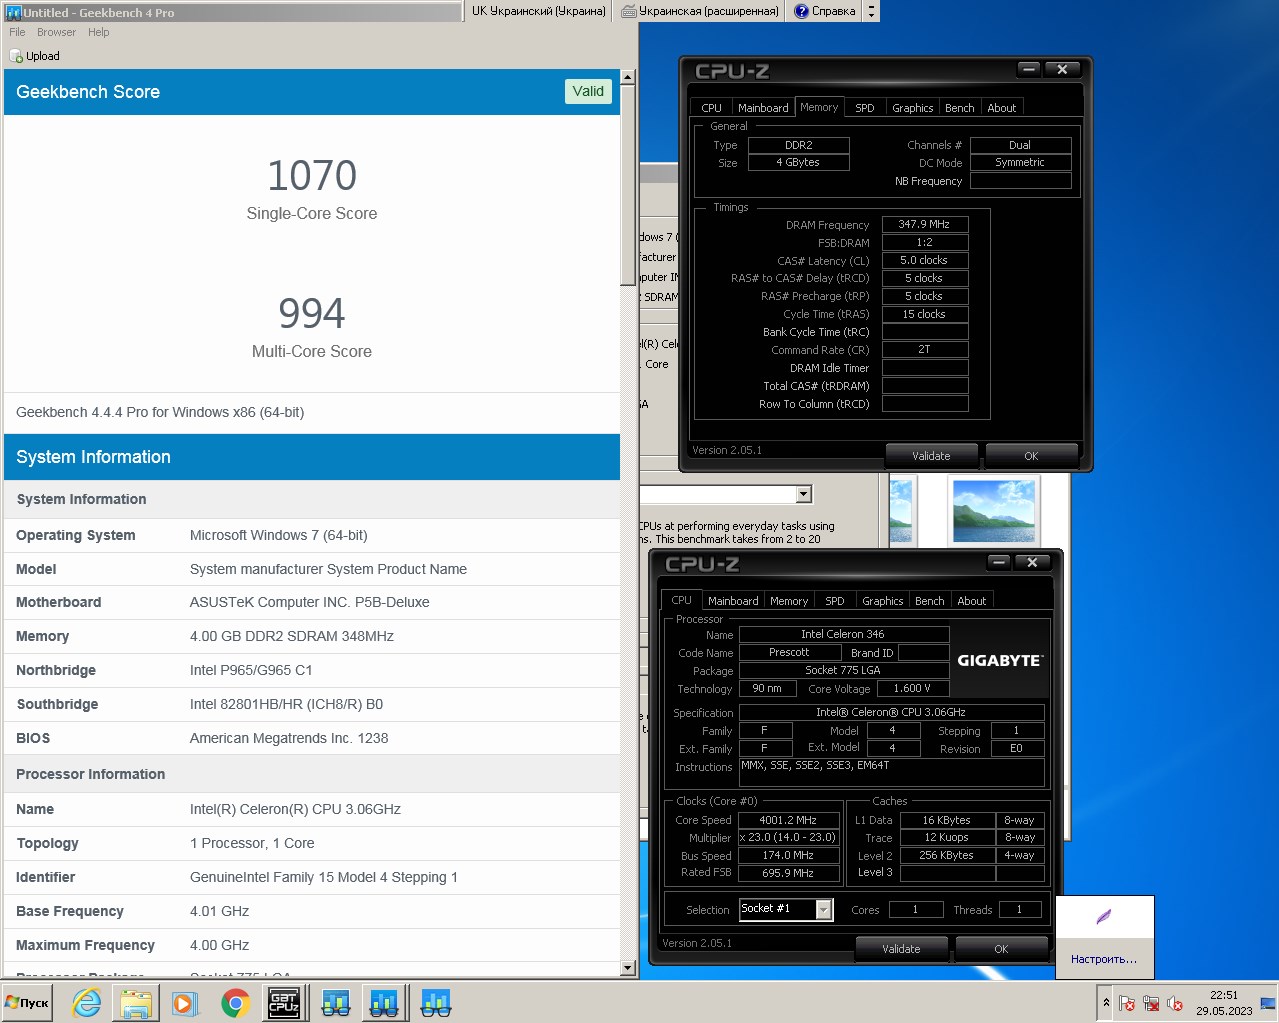
Task: Open Mainboard tab in the memory-timings CPU-Z window
Action: pyautogui.click(x=763, y=108)
